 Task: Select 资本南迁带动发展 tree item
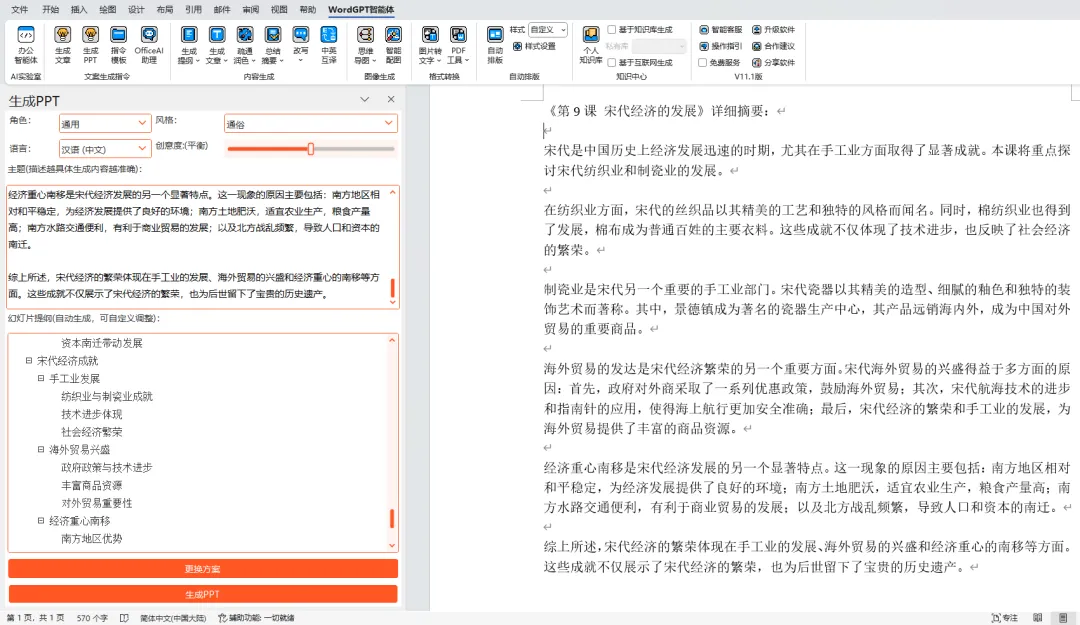tap(102, 342)
